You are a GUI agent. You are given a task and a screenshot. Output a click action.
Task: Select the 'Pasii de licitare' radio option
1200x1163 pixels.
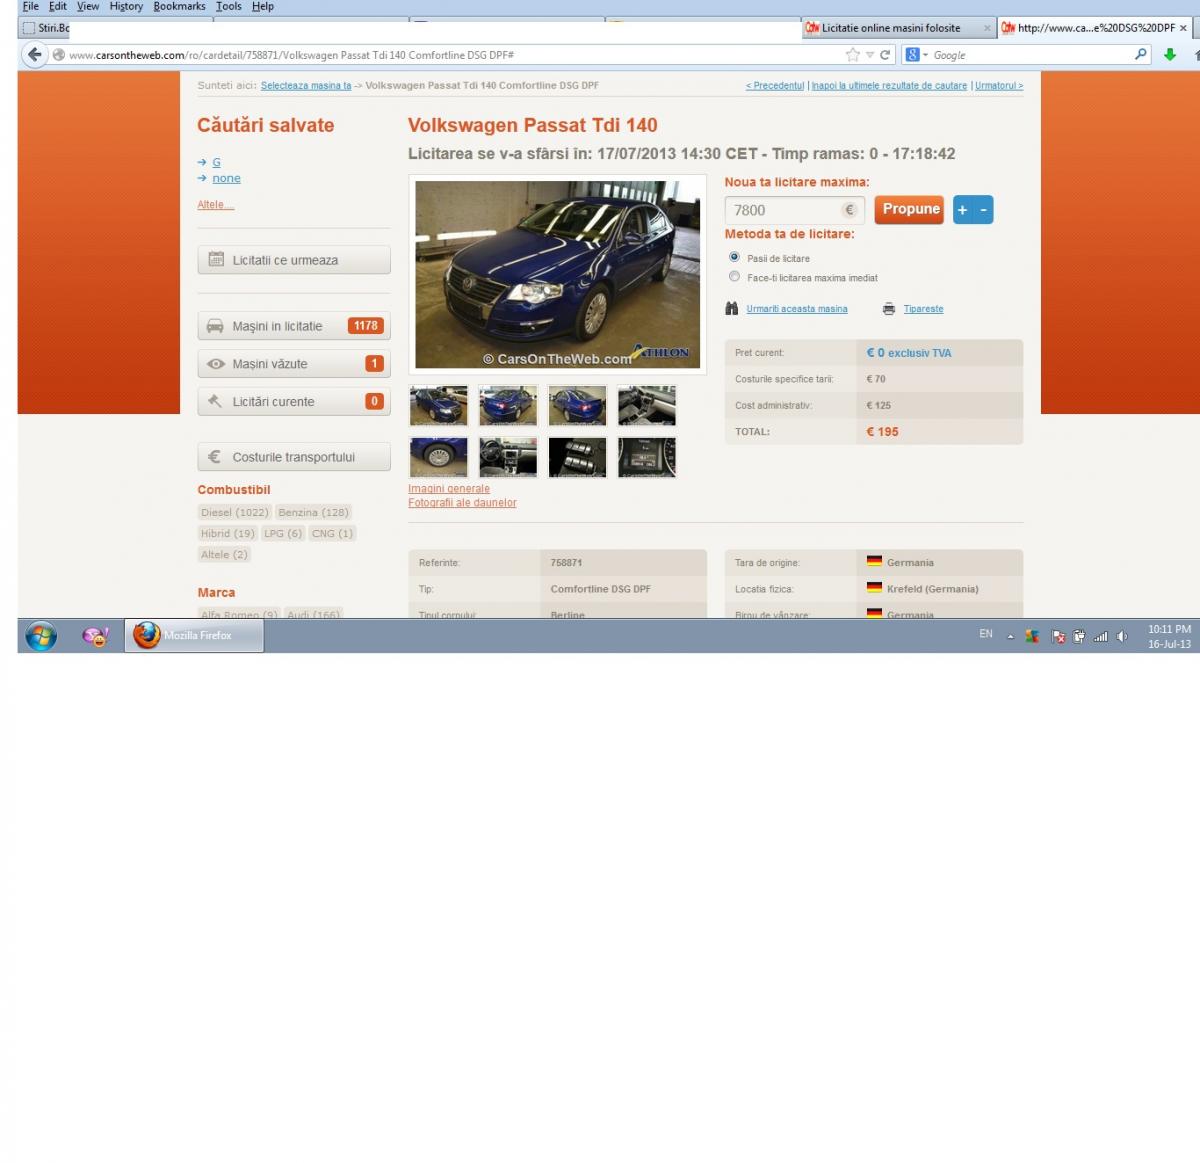tap(735, 258)
